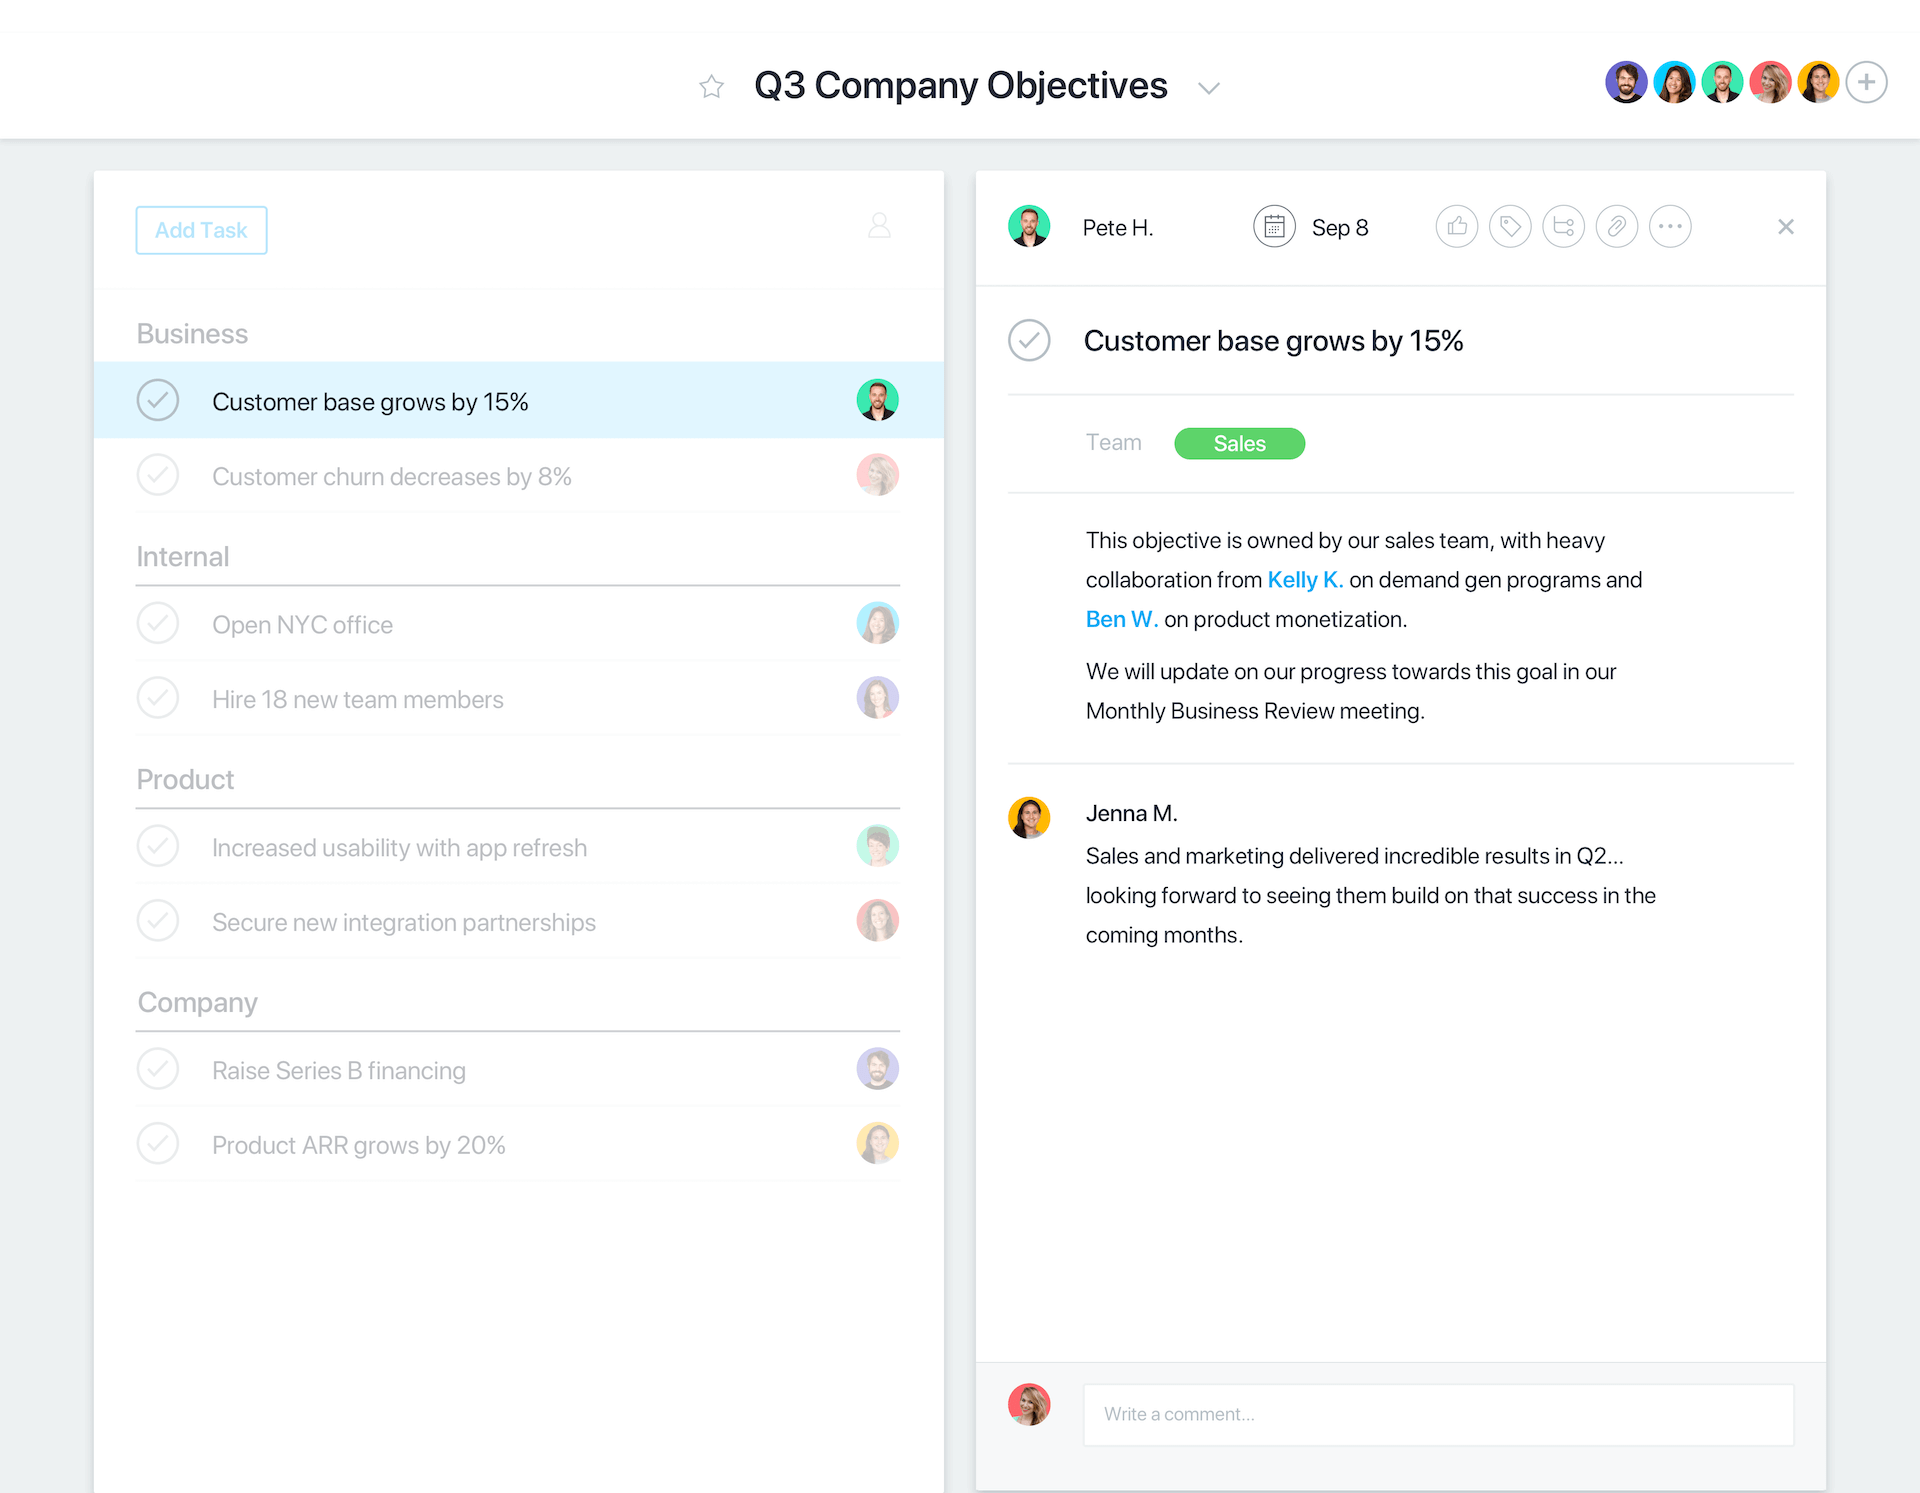Check off 'Raise Series B financing'
Viewport: 1920px width, 1493px height.
coord(158,1069)
